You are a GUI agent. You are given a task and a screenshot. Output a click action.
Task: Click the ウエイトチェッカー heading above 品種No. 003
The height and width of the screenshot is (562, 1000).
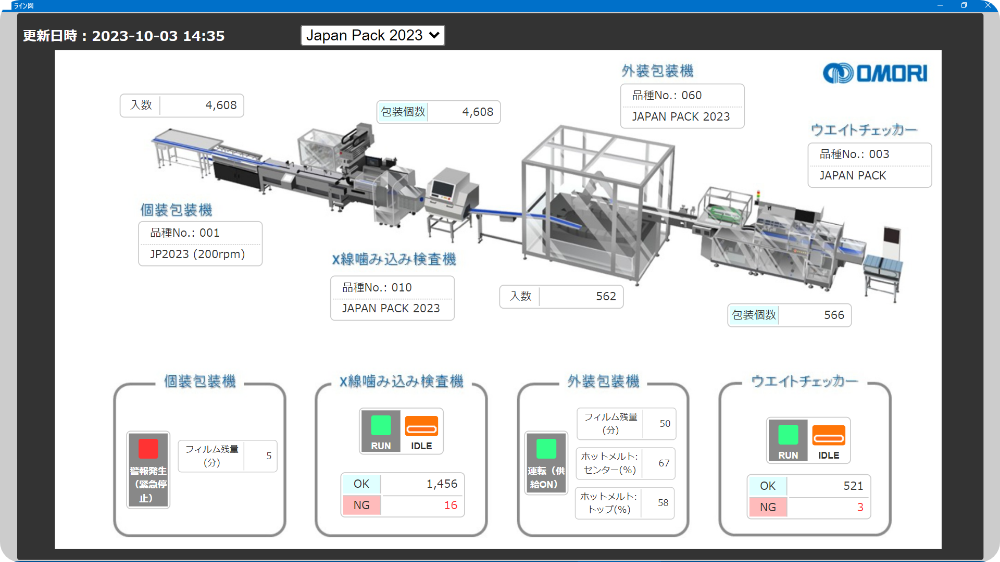click(864, 129)
